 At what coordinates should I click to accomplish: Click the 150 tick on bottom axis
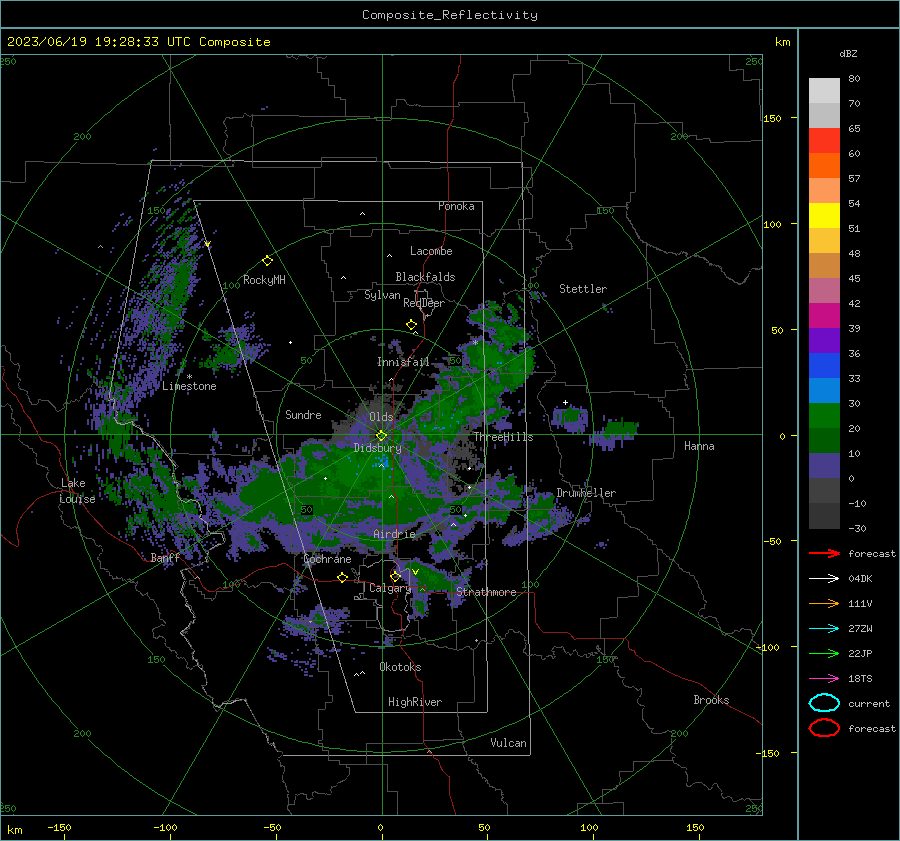pos(695,828)
